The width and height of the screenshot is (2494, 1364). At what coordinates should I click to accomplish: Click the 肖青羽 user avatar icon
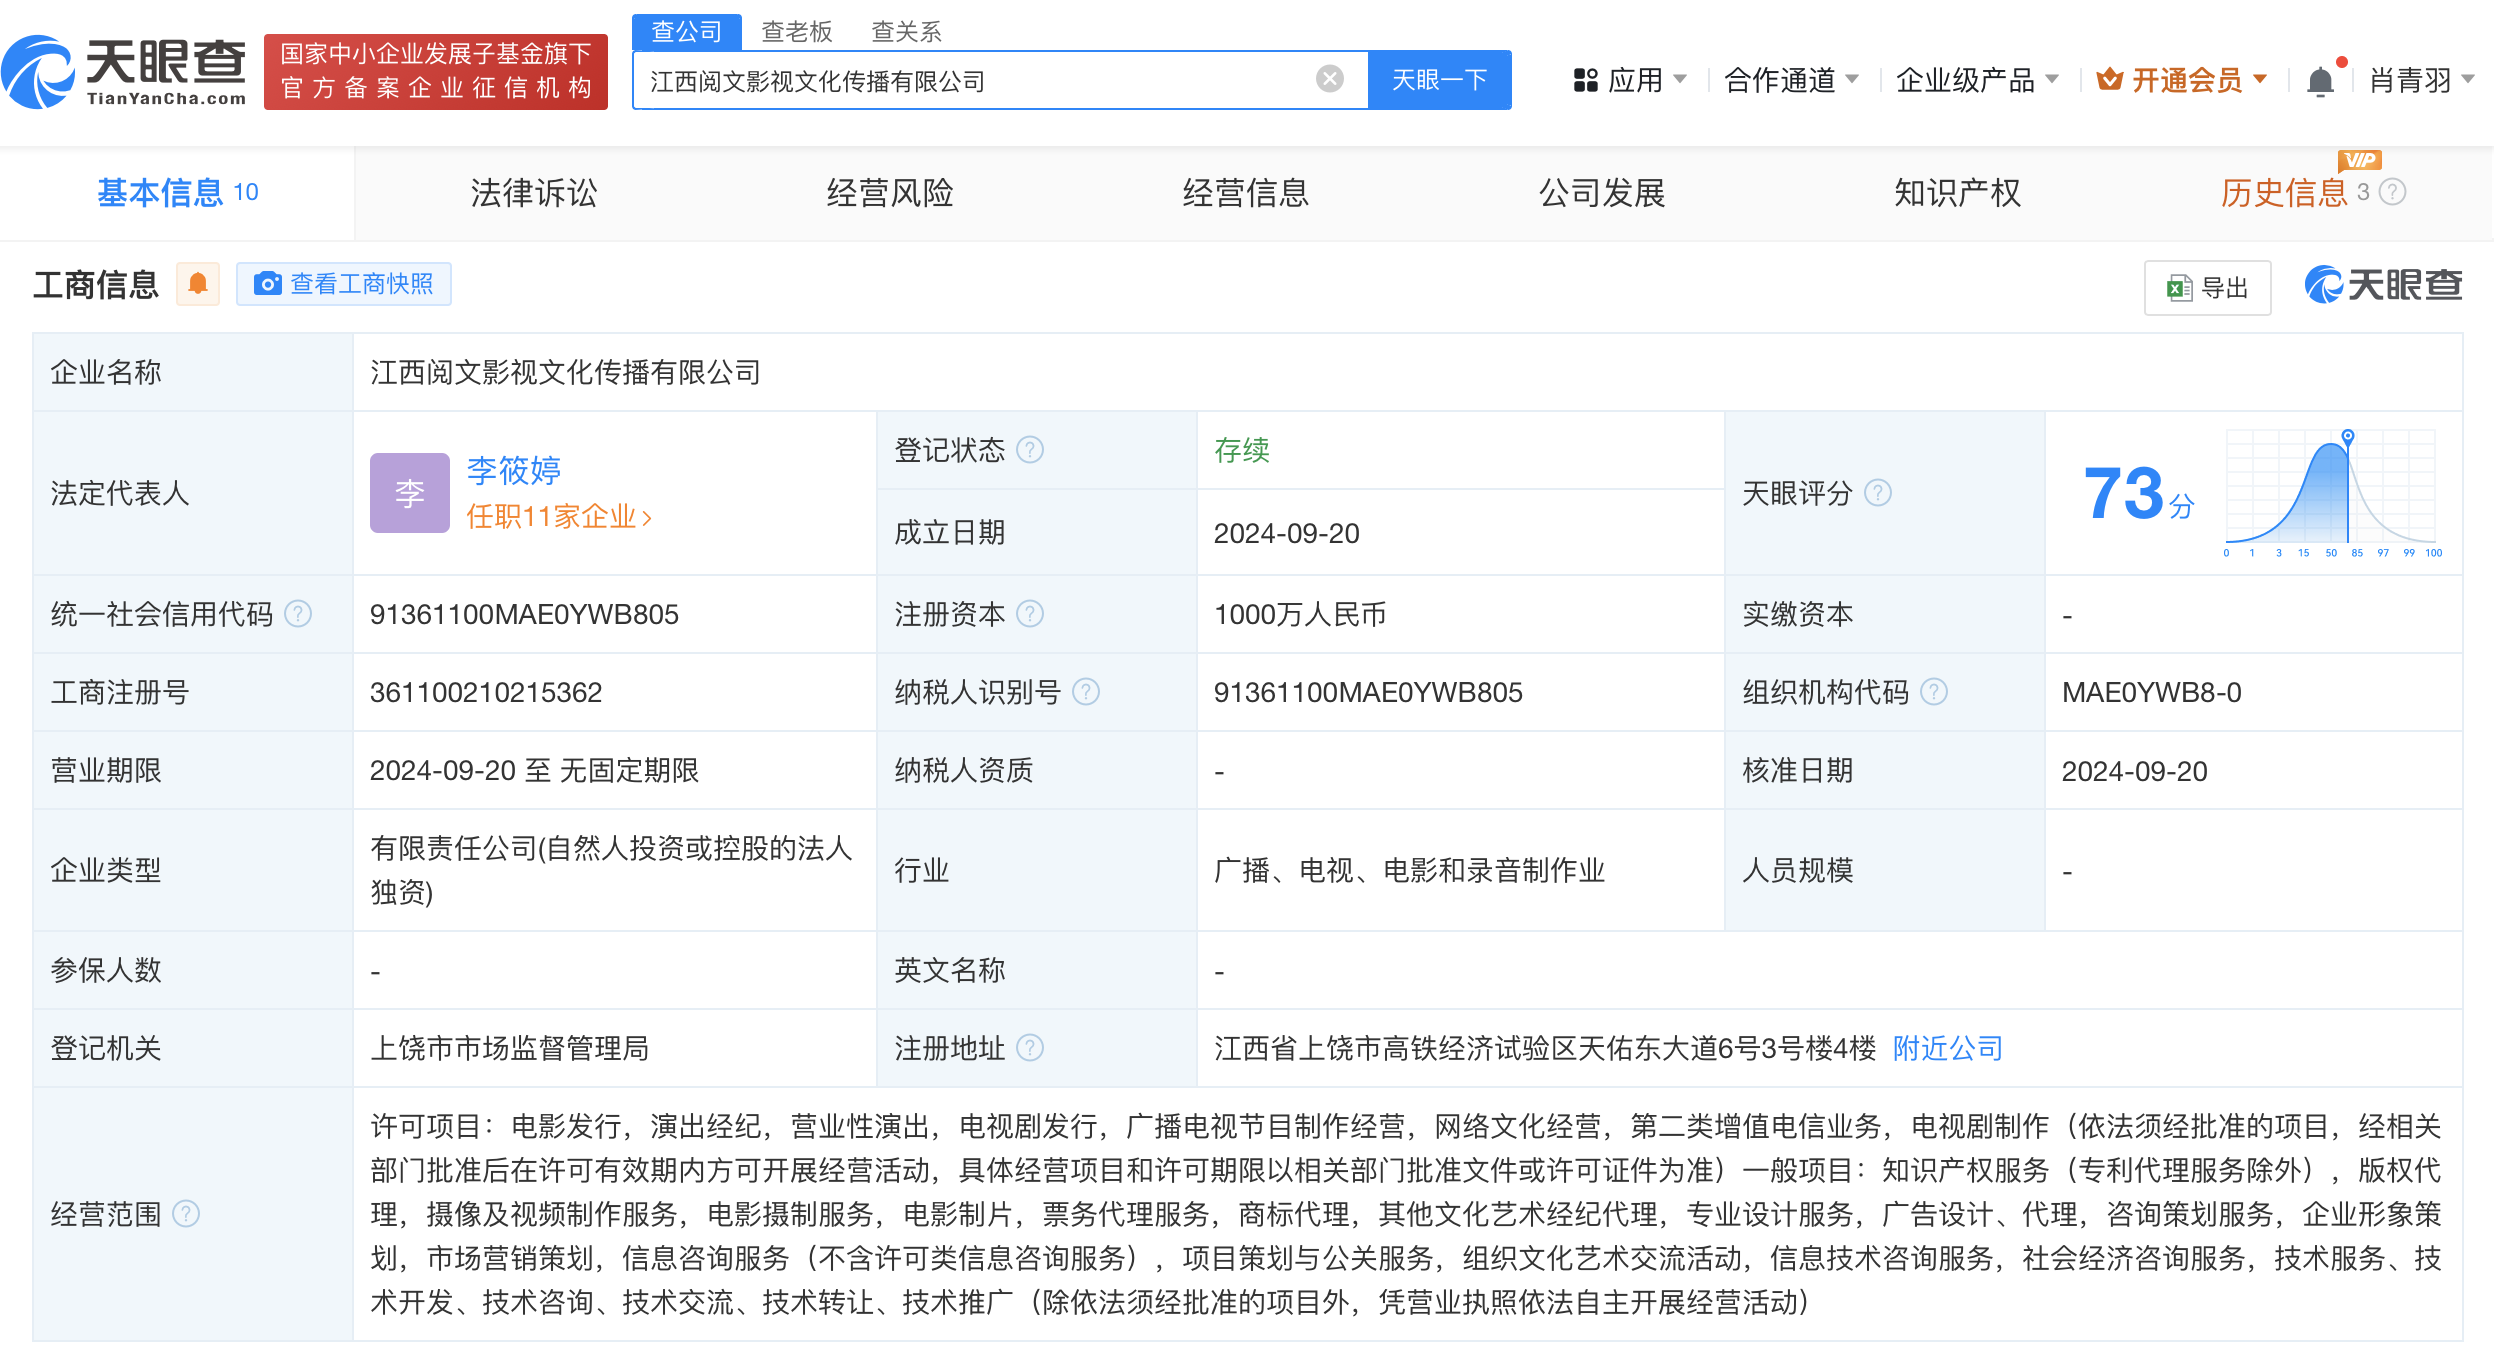point(2420,74)
